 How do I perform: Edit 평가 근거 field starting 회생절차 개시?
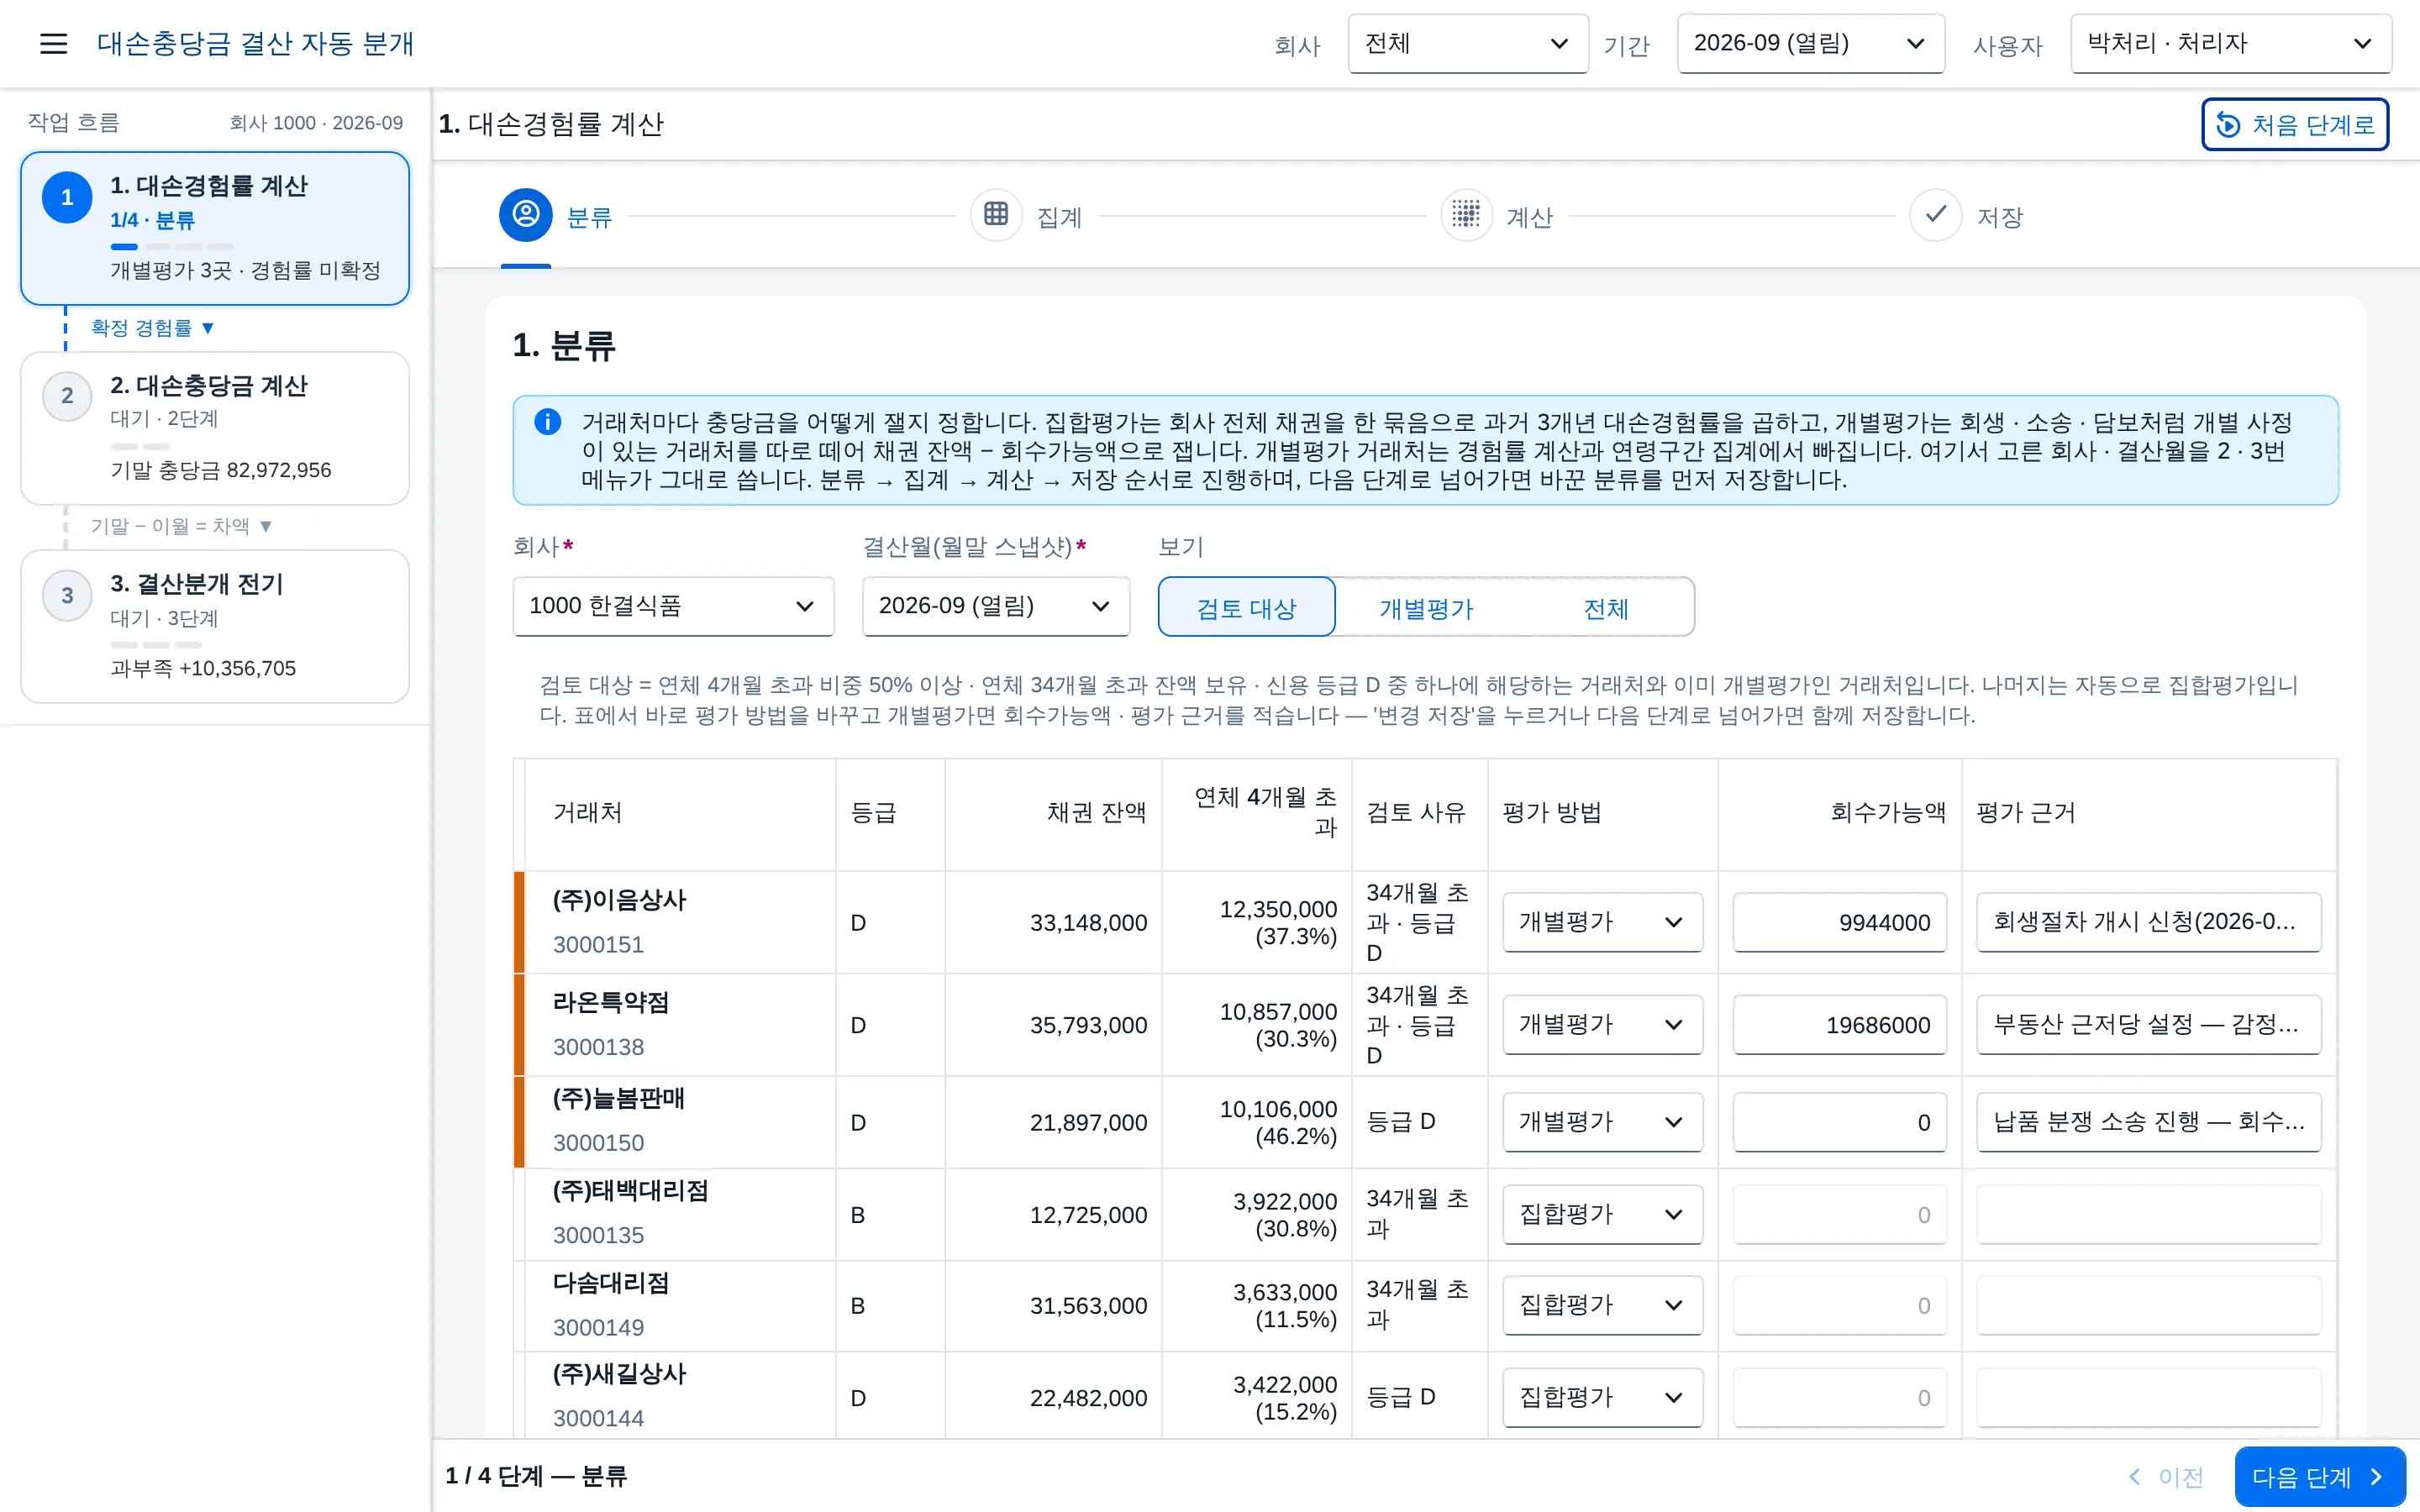pos(2148,922)
